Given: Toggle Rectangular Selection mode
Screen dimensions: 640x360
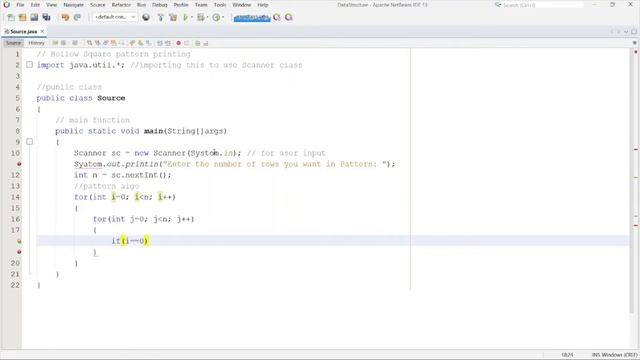Looking at the screenshot, I should pos(122,43).
